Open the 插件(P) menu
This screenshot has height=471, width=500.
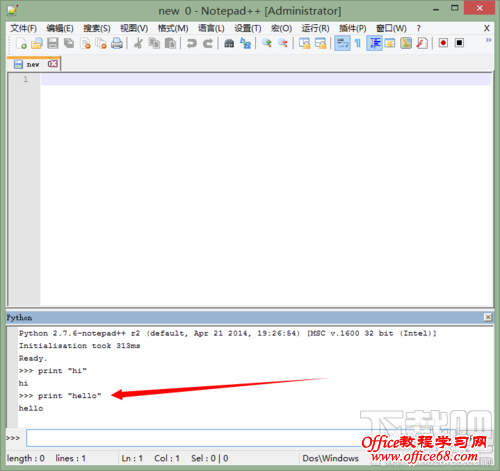click(353, 28)
